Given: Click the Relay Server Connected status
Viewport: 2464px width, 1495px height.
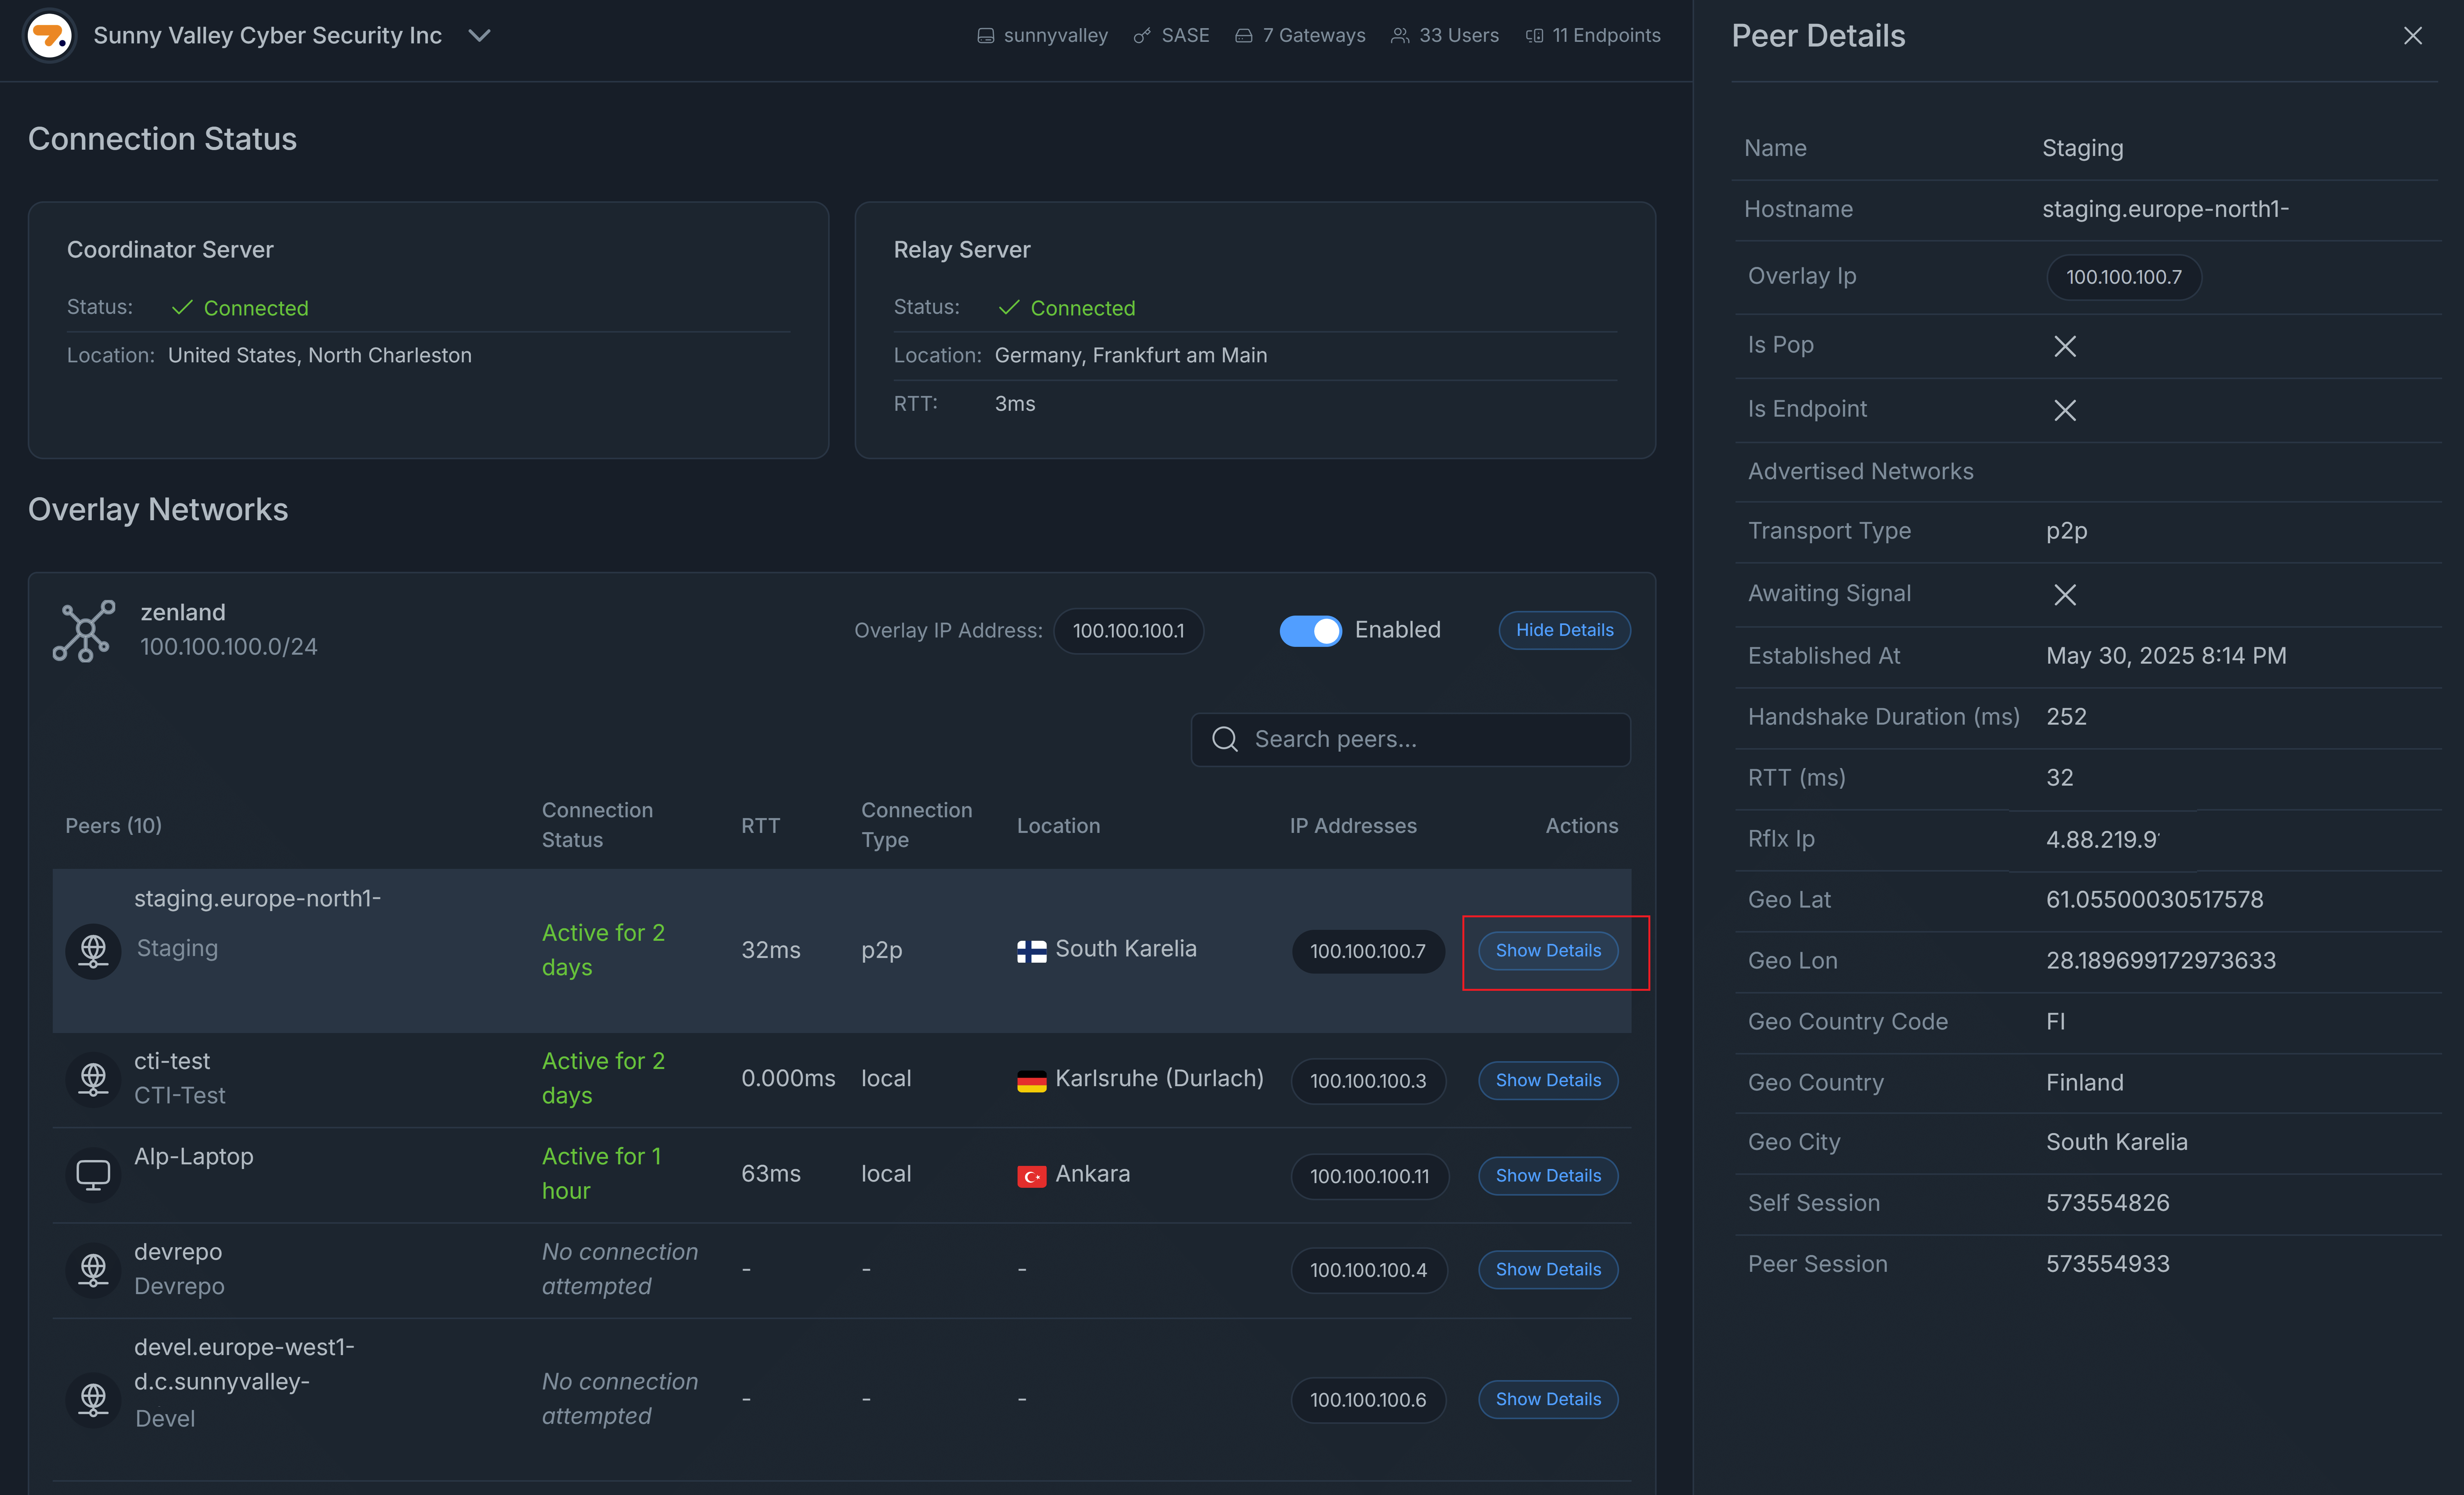Looking at the screenshot, I should point(1067,308).
